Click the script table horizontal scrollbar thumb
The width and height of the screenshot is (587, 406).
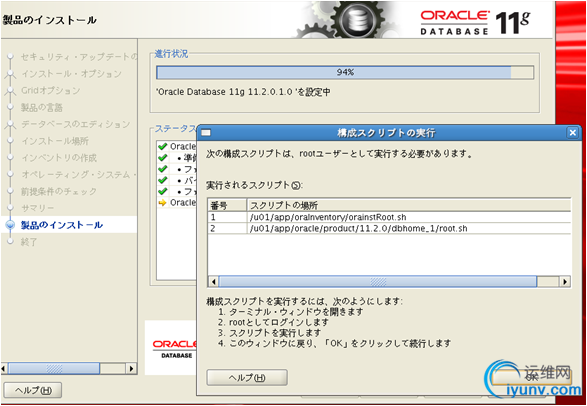coord(378,281)
